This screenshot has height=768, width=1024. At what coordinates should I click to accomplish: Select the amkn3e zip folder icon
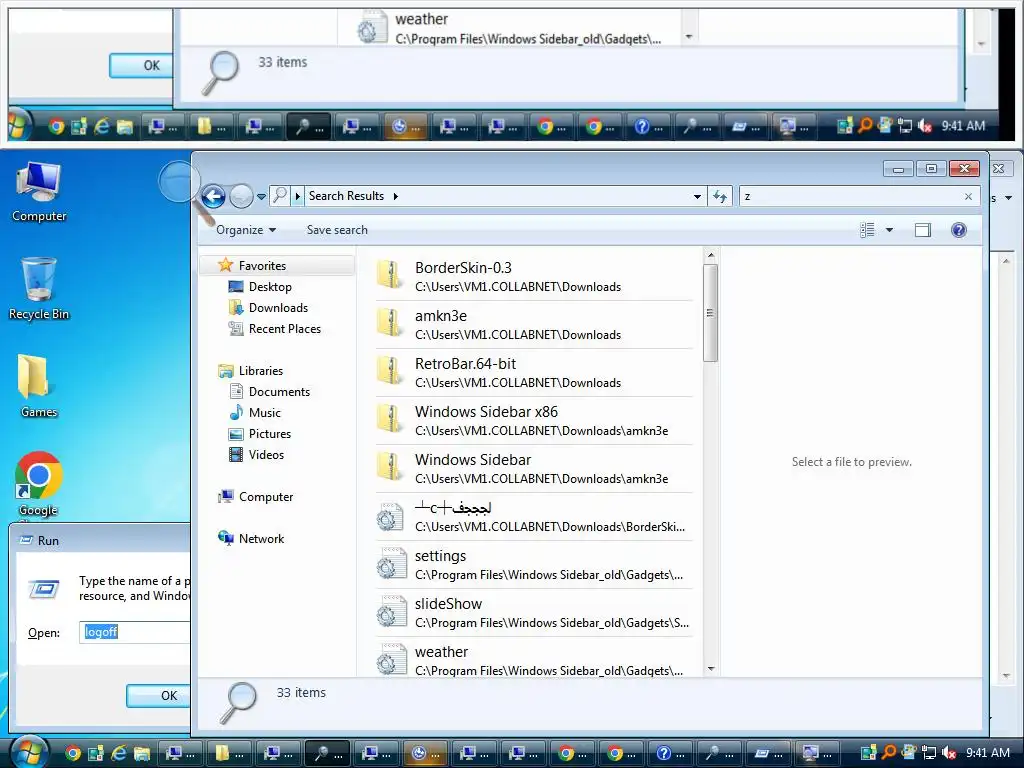(x=391, y=323)
